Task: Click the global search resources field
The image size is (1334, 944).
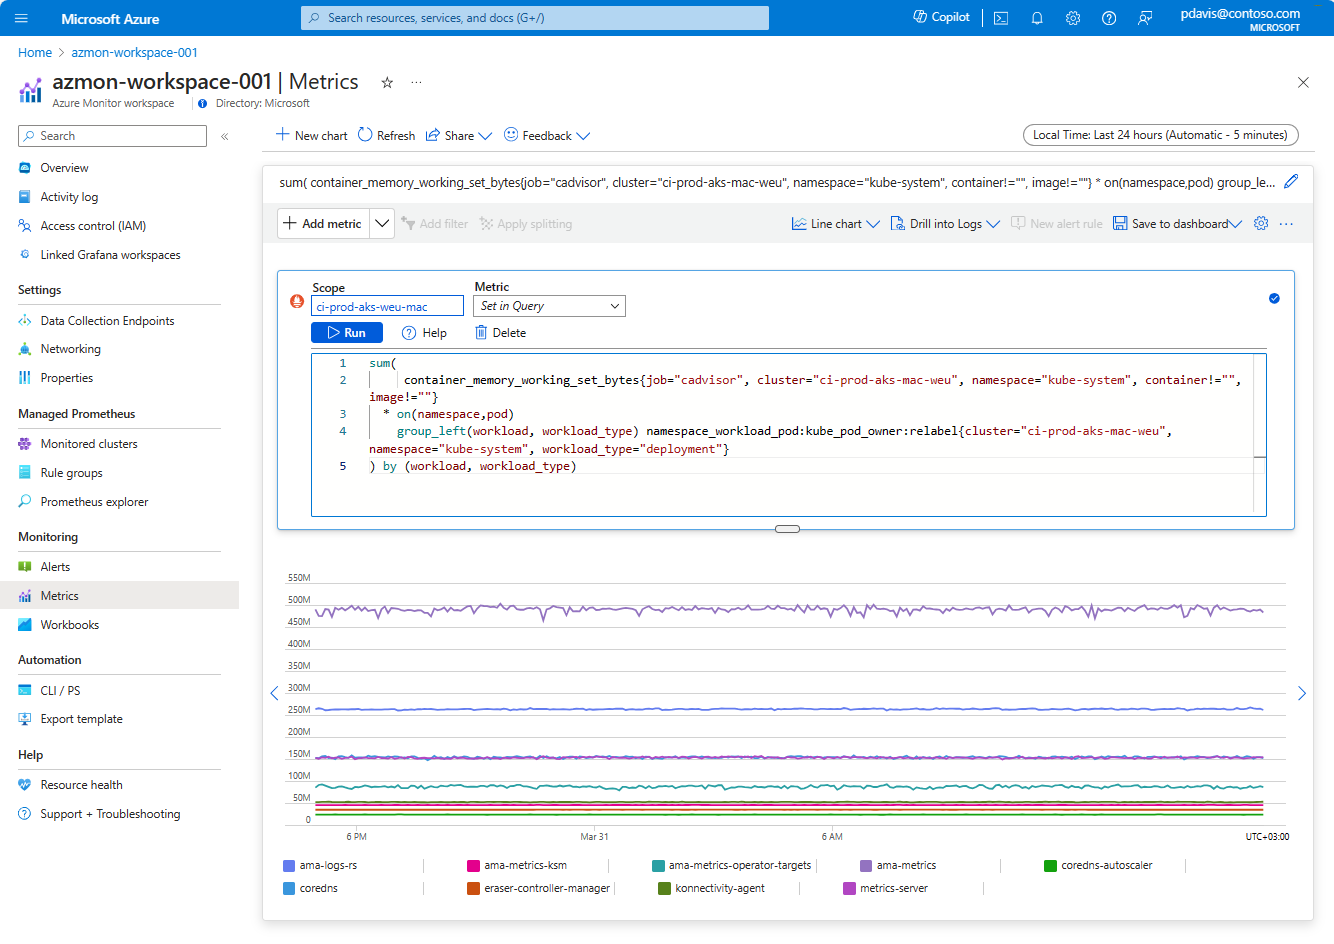Action: tap(535, 18)
